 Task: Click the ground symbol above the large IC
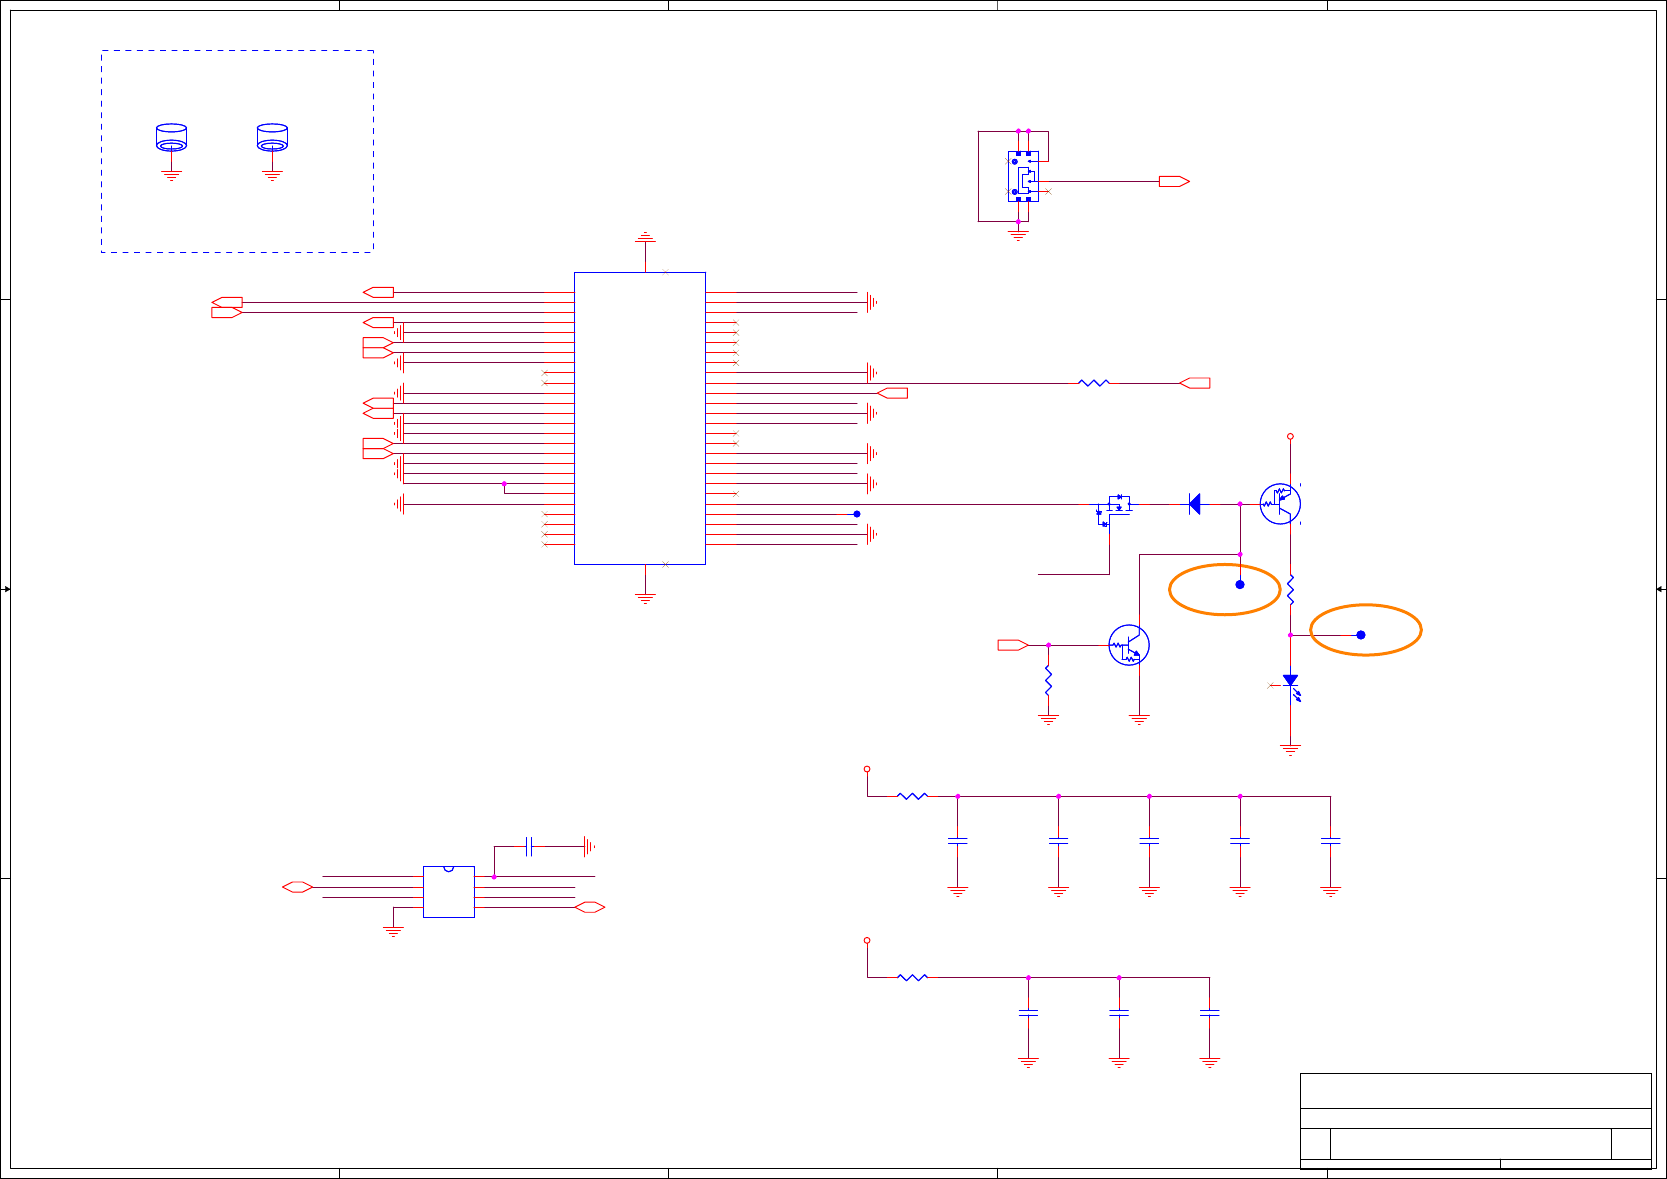[x=645, y=238]
